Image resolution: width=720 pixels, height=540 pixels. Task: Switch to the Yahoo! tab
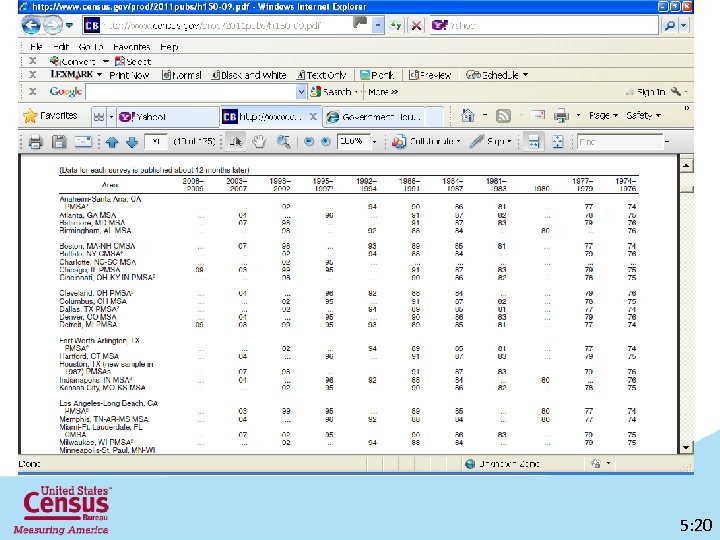(x=168, y=117)
